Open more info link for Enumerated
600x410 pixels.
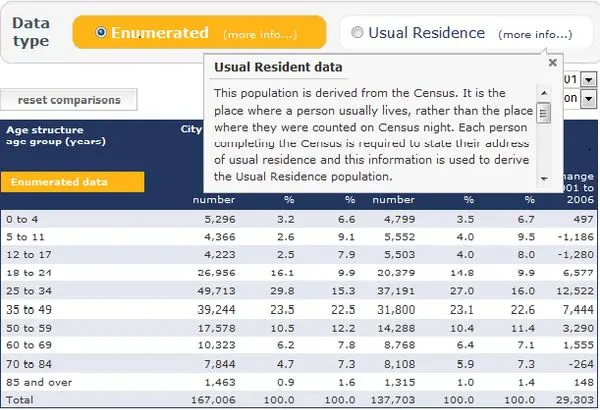260,34
